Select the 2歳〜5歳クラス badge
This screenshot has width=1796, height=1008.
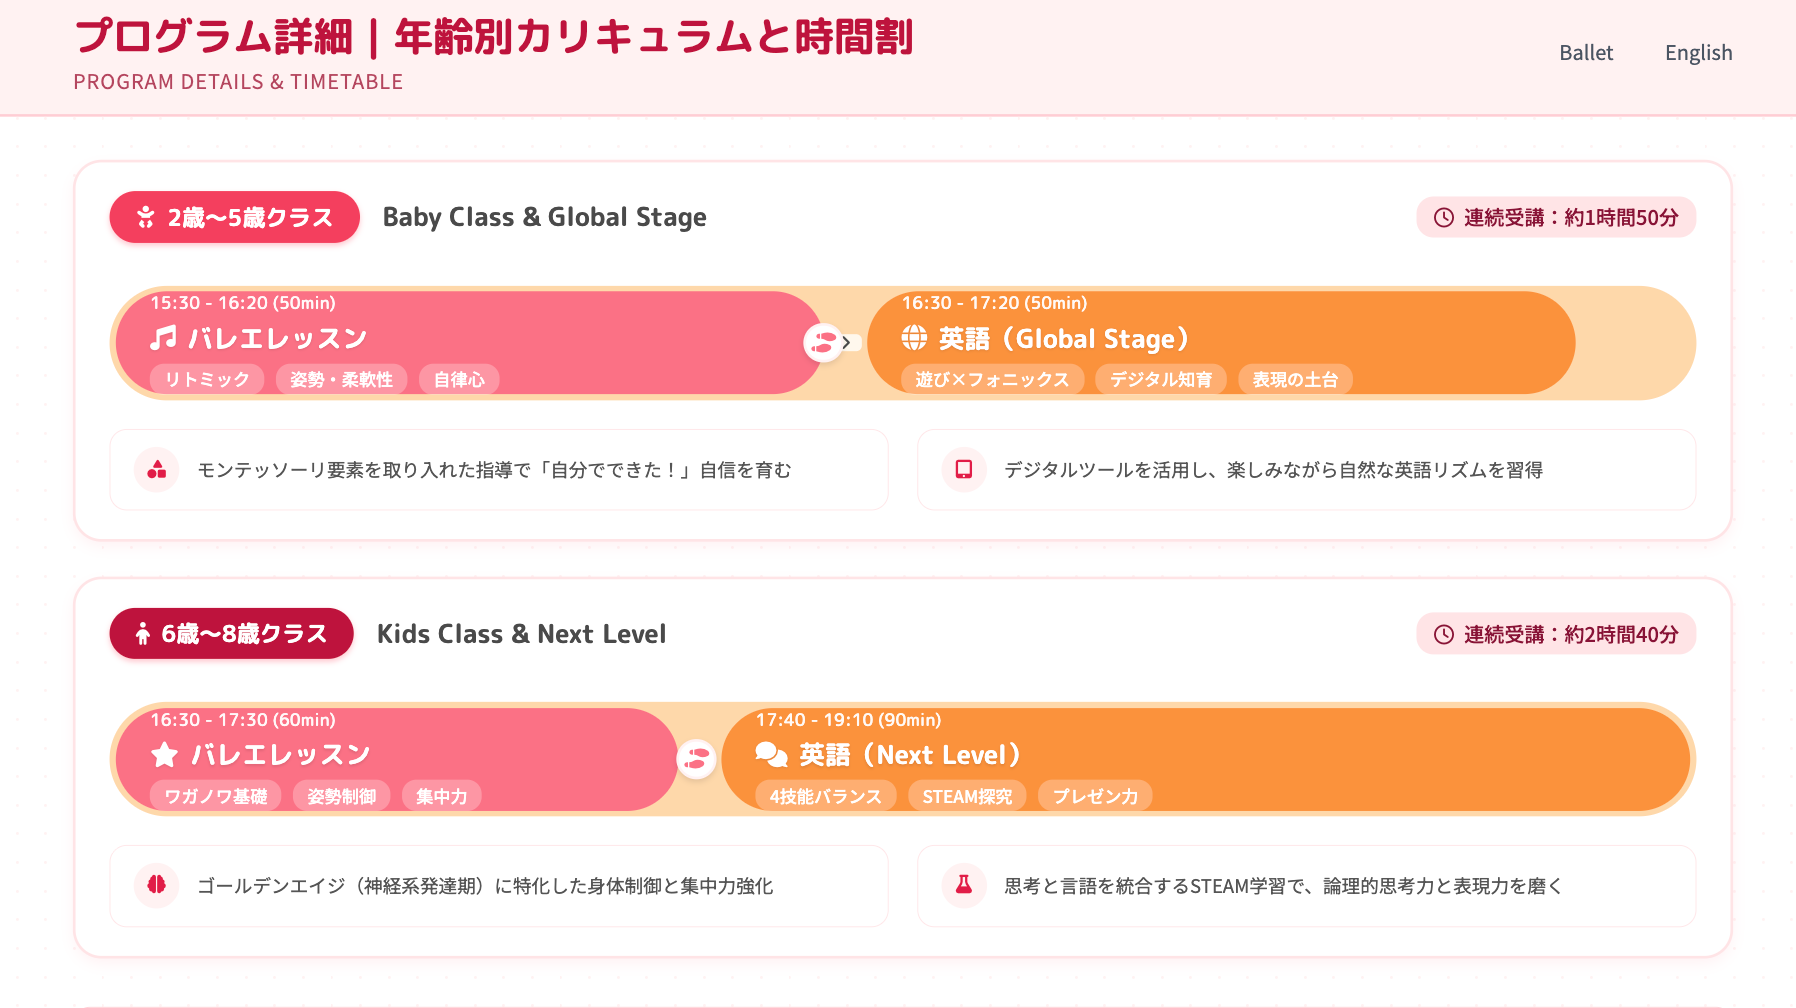pos(235,217)
